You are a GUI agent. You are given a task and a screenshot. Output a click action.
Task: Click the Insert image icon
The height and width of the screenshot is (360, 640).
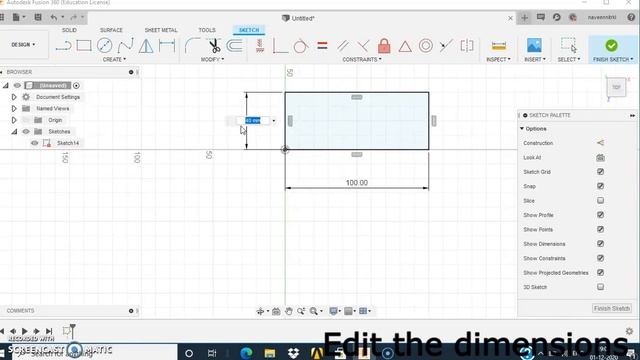[534, 45]
